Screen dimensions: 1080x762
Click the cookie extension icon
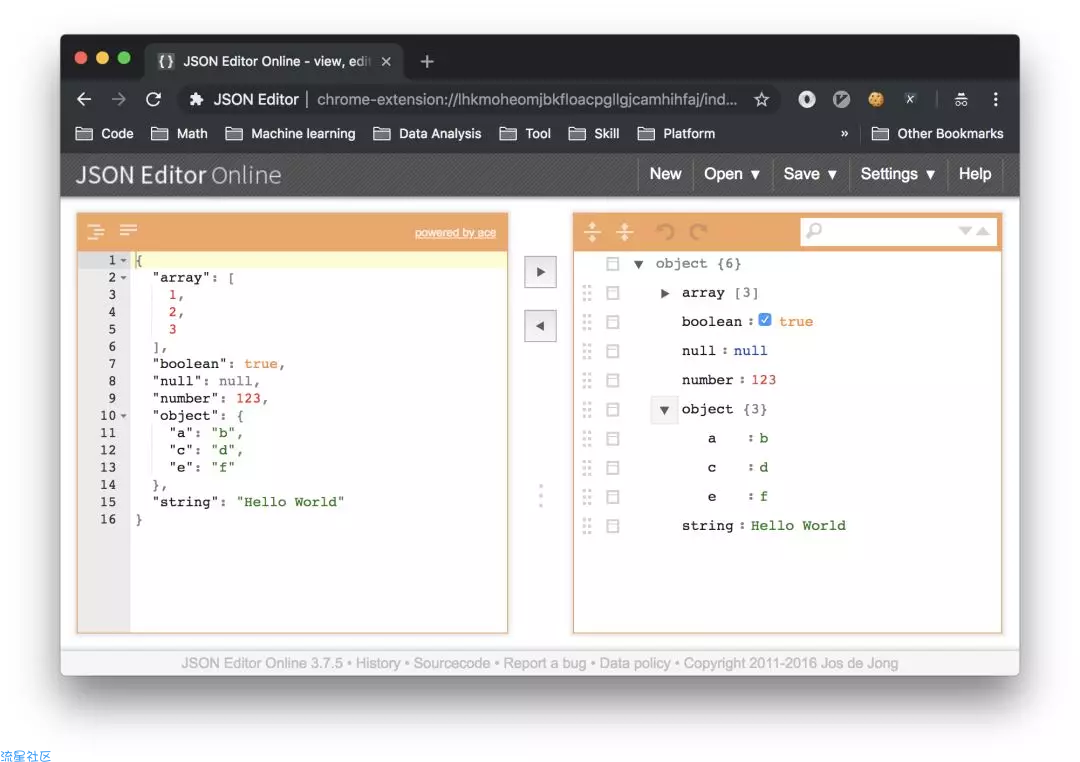tap(875, 99)
